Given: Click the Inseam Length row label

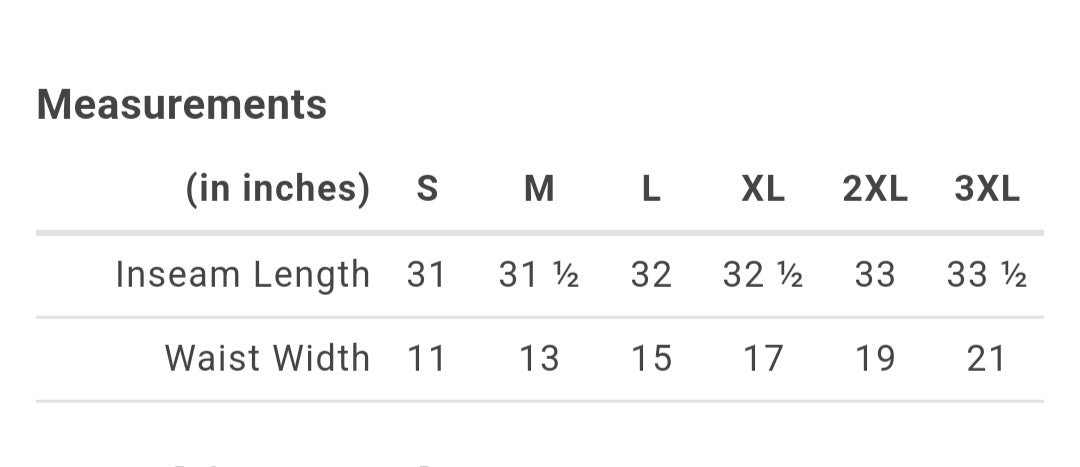Looking at the screenshot, I should tap(243, 274).
